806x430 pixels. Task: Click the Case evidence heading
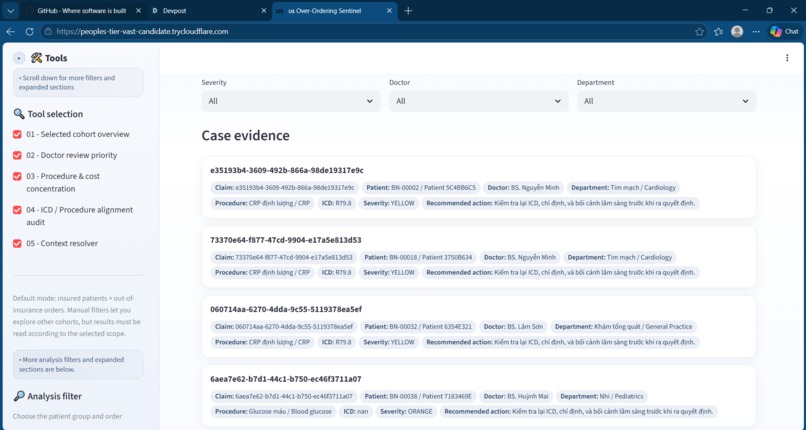pos(245,135)
